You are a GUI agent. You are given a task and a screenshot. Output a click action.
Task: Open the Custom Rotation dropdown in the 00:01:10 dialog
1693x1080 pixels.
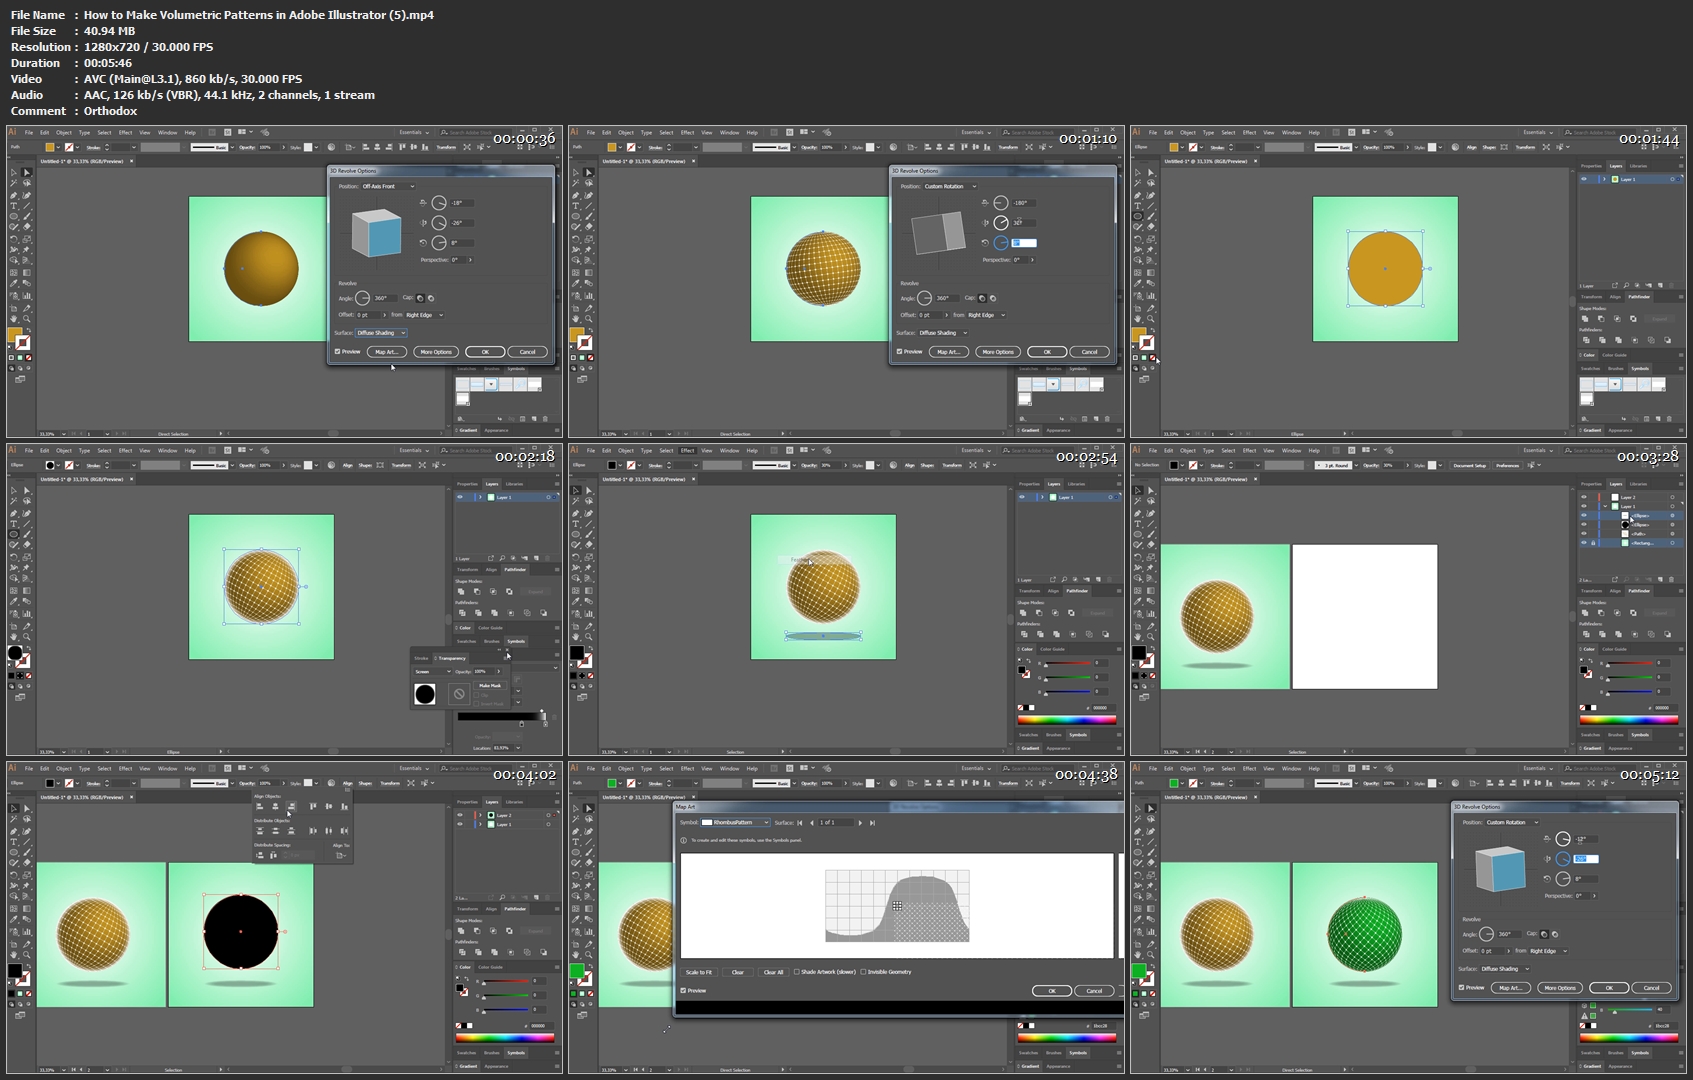950,186
